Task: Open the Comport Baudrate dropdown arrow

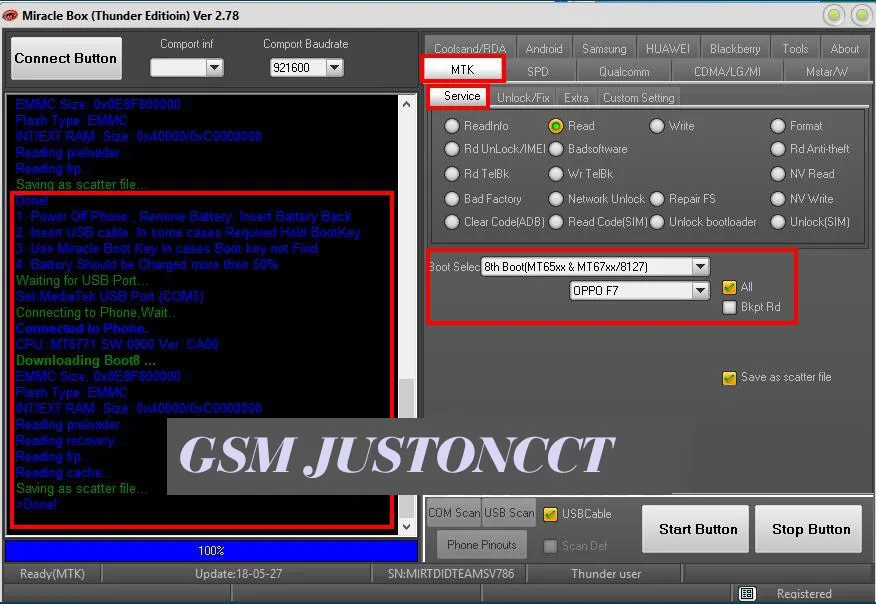Action: pos(334,68)
